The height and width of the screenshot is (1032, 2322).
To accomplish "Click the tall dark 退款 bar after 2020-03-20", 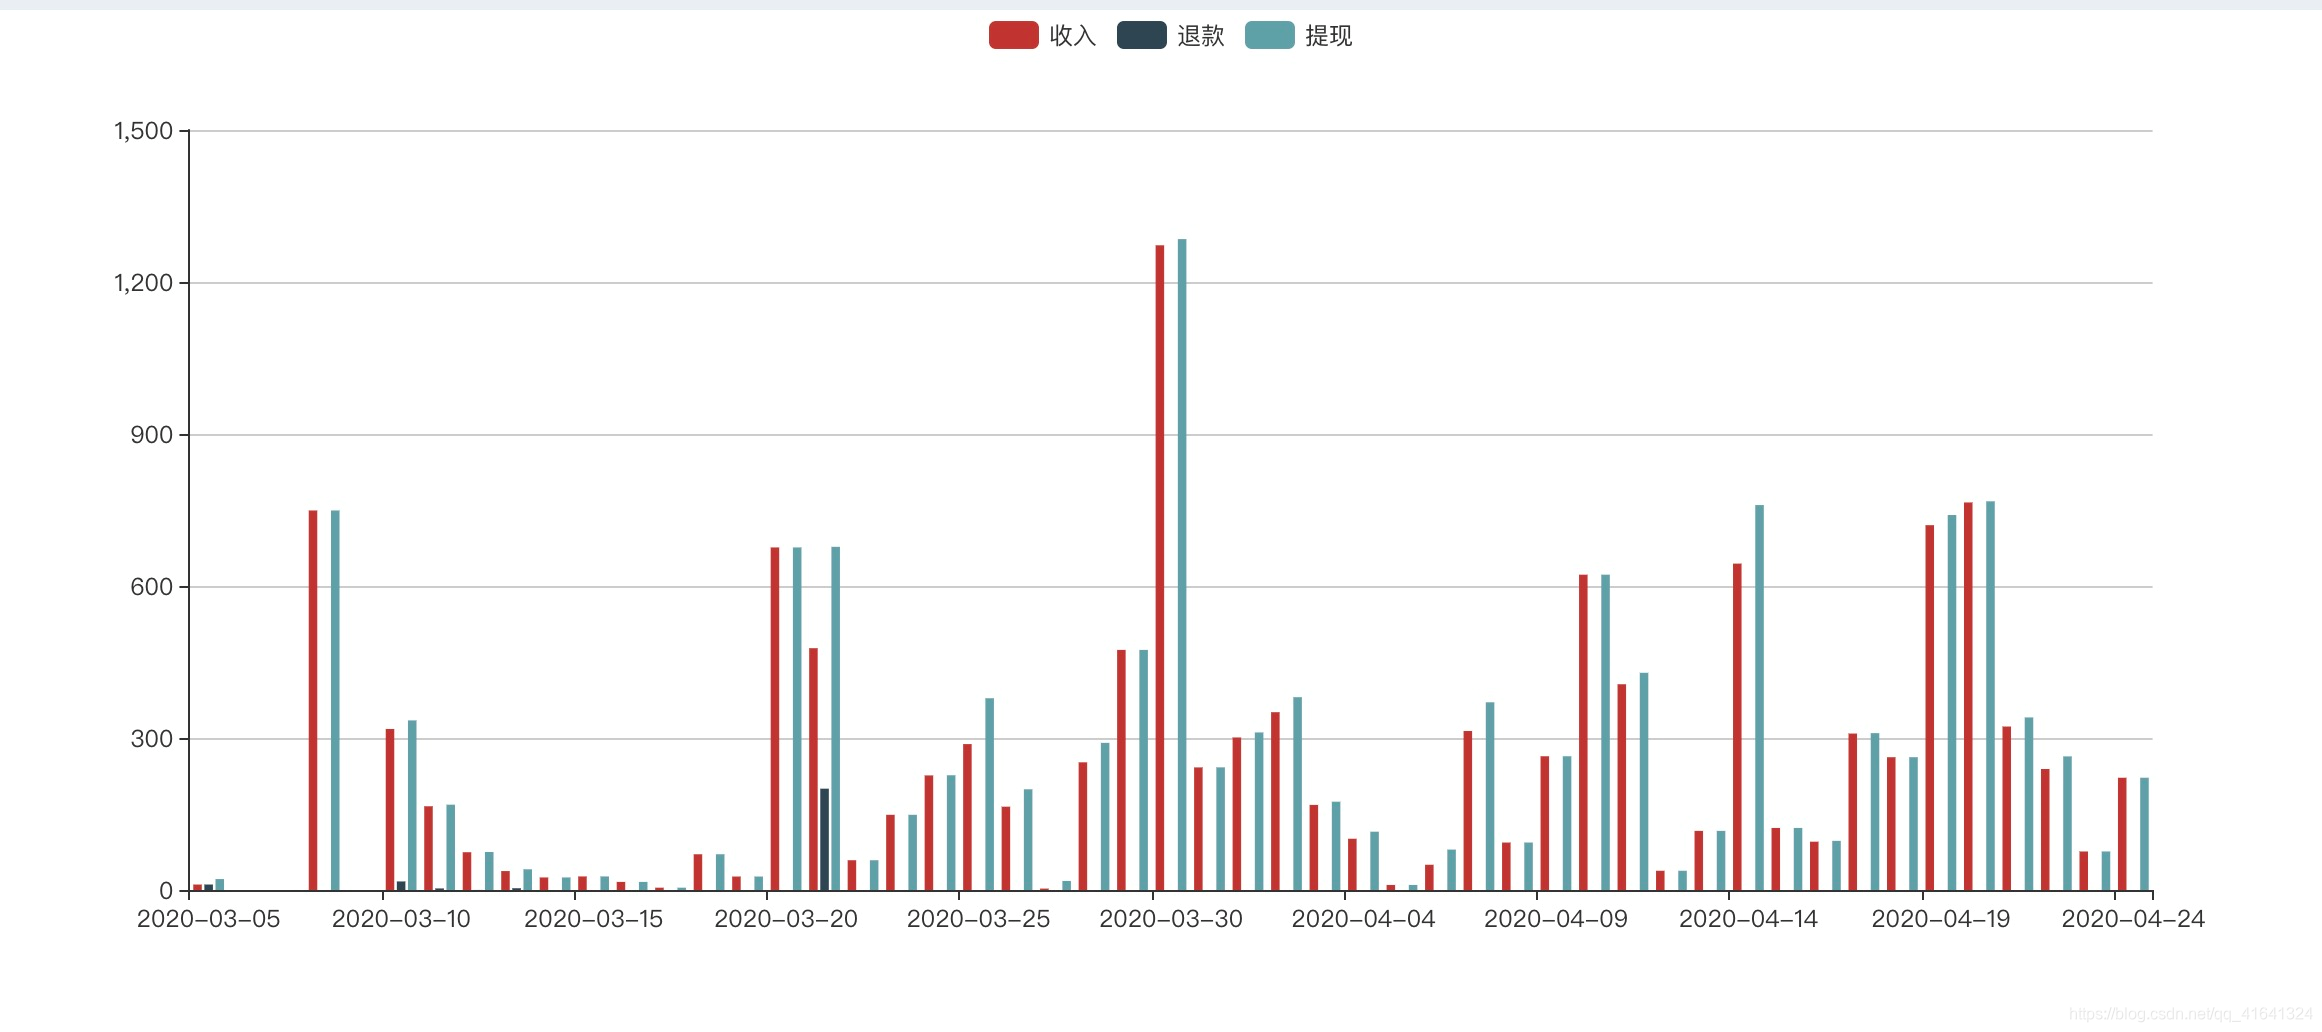I will tap(824, 840).
